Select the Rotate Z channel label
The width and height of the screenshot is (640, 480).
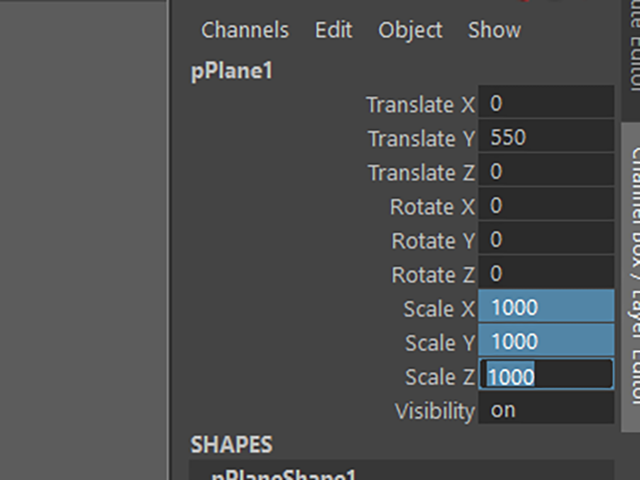[433, 274]
